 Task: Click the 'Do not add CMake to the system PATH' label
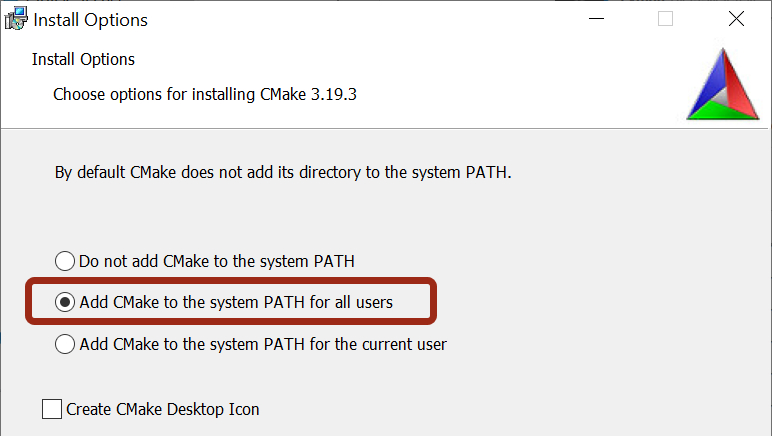(x=217, y=261)
